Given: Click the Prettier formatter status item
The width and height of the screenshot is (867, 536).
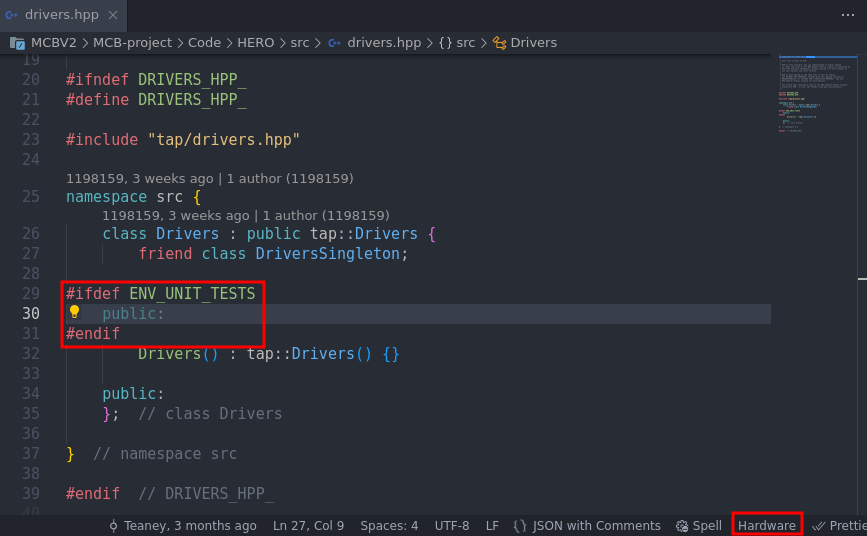Looking at the screenshot, I should pos(840,526).
